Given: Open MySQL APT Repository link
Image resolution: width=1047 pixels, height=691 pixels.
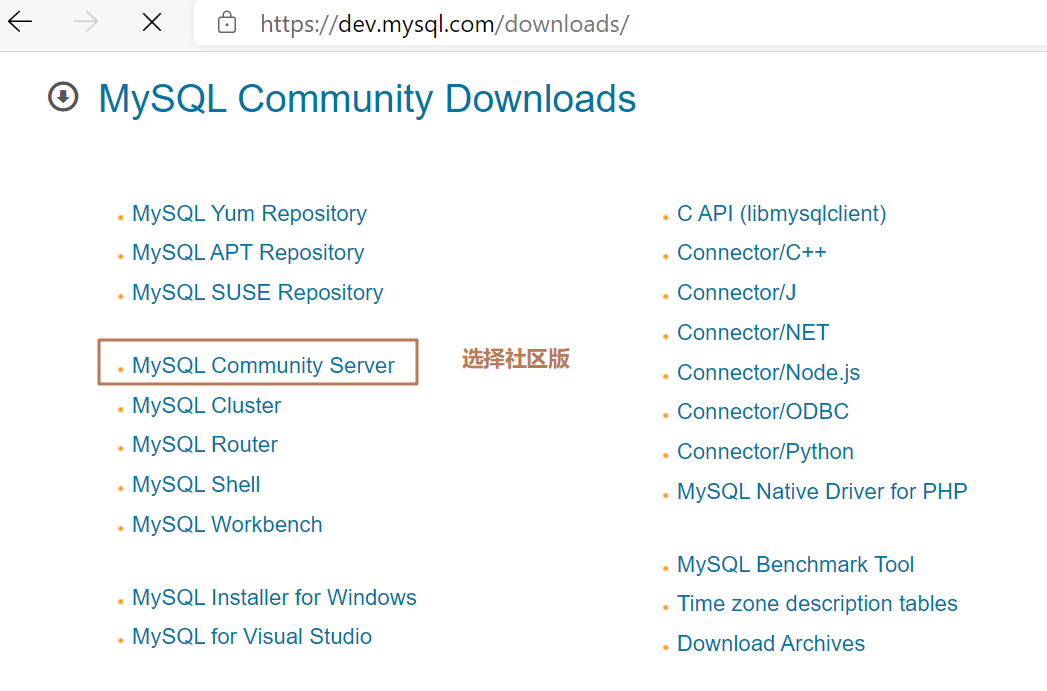Looking at the screenshot, I should coord(248,252).
